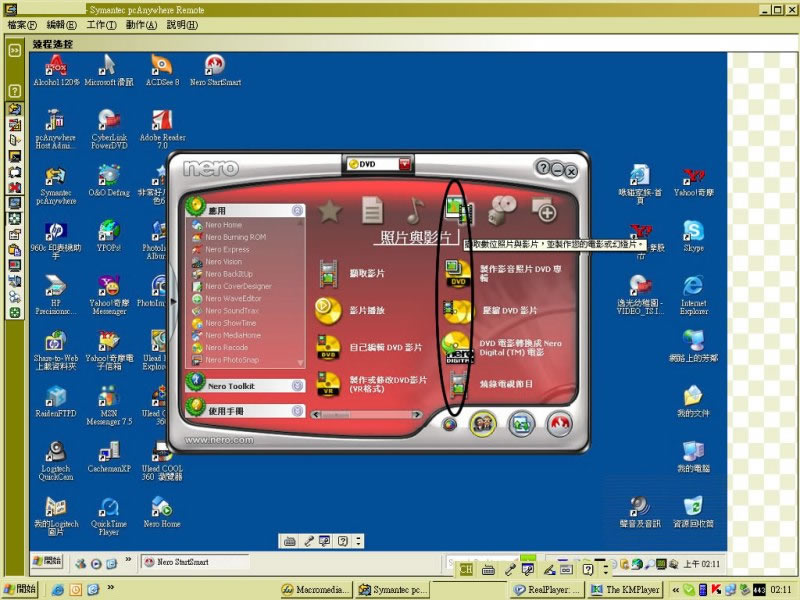Click the VR format DVD-Video icon
The image size is (800, 600).
tap(328, 384)
